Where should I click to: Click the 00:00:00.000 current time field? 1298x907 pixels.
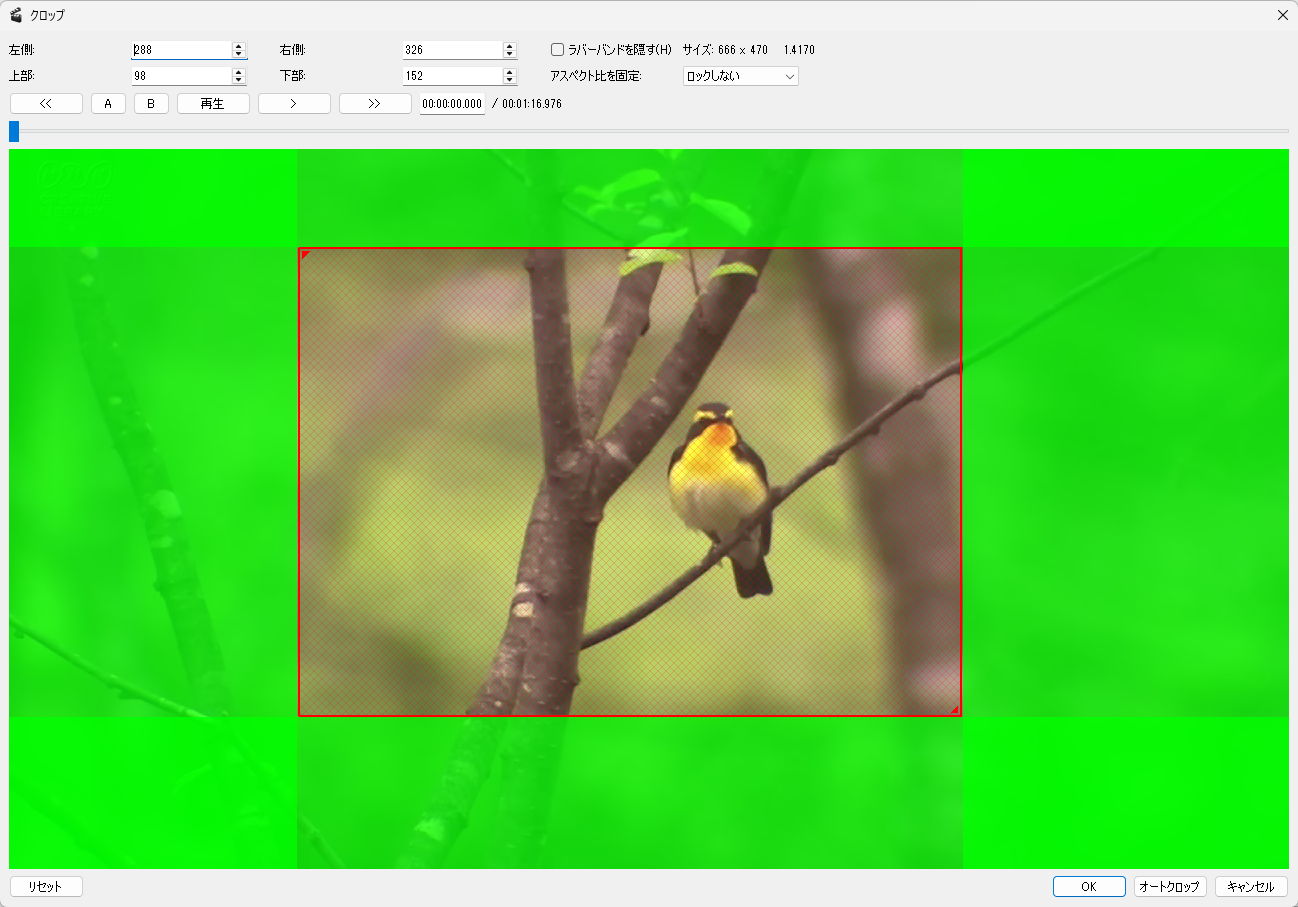coord(452,104)
